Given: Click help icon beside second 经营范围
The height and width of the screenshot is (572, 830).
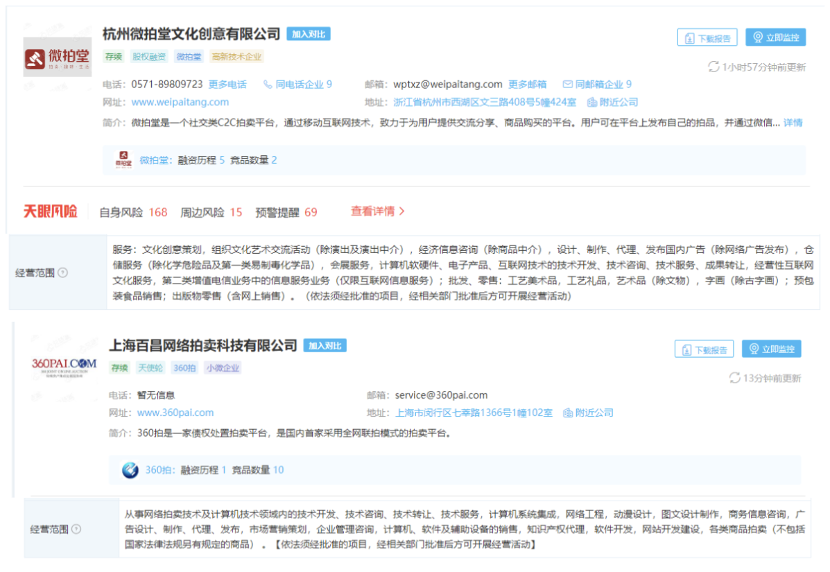Looking at the screenshot, I should [76, 529].
